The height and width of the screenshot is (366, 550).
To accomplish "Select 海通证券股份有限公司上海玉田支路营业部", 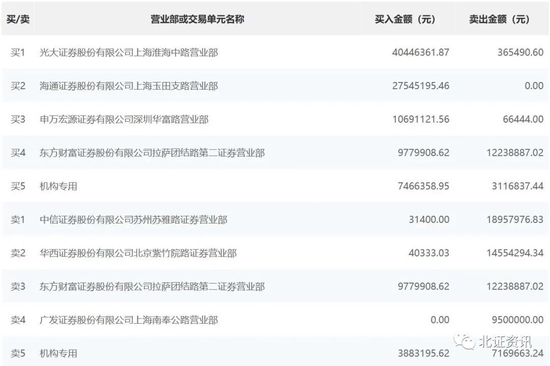I will tap(129, 86).
